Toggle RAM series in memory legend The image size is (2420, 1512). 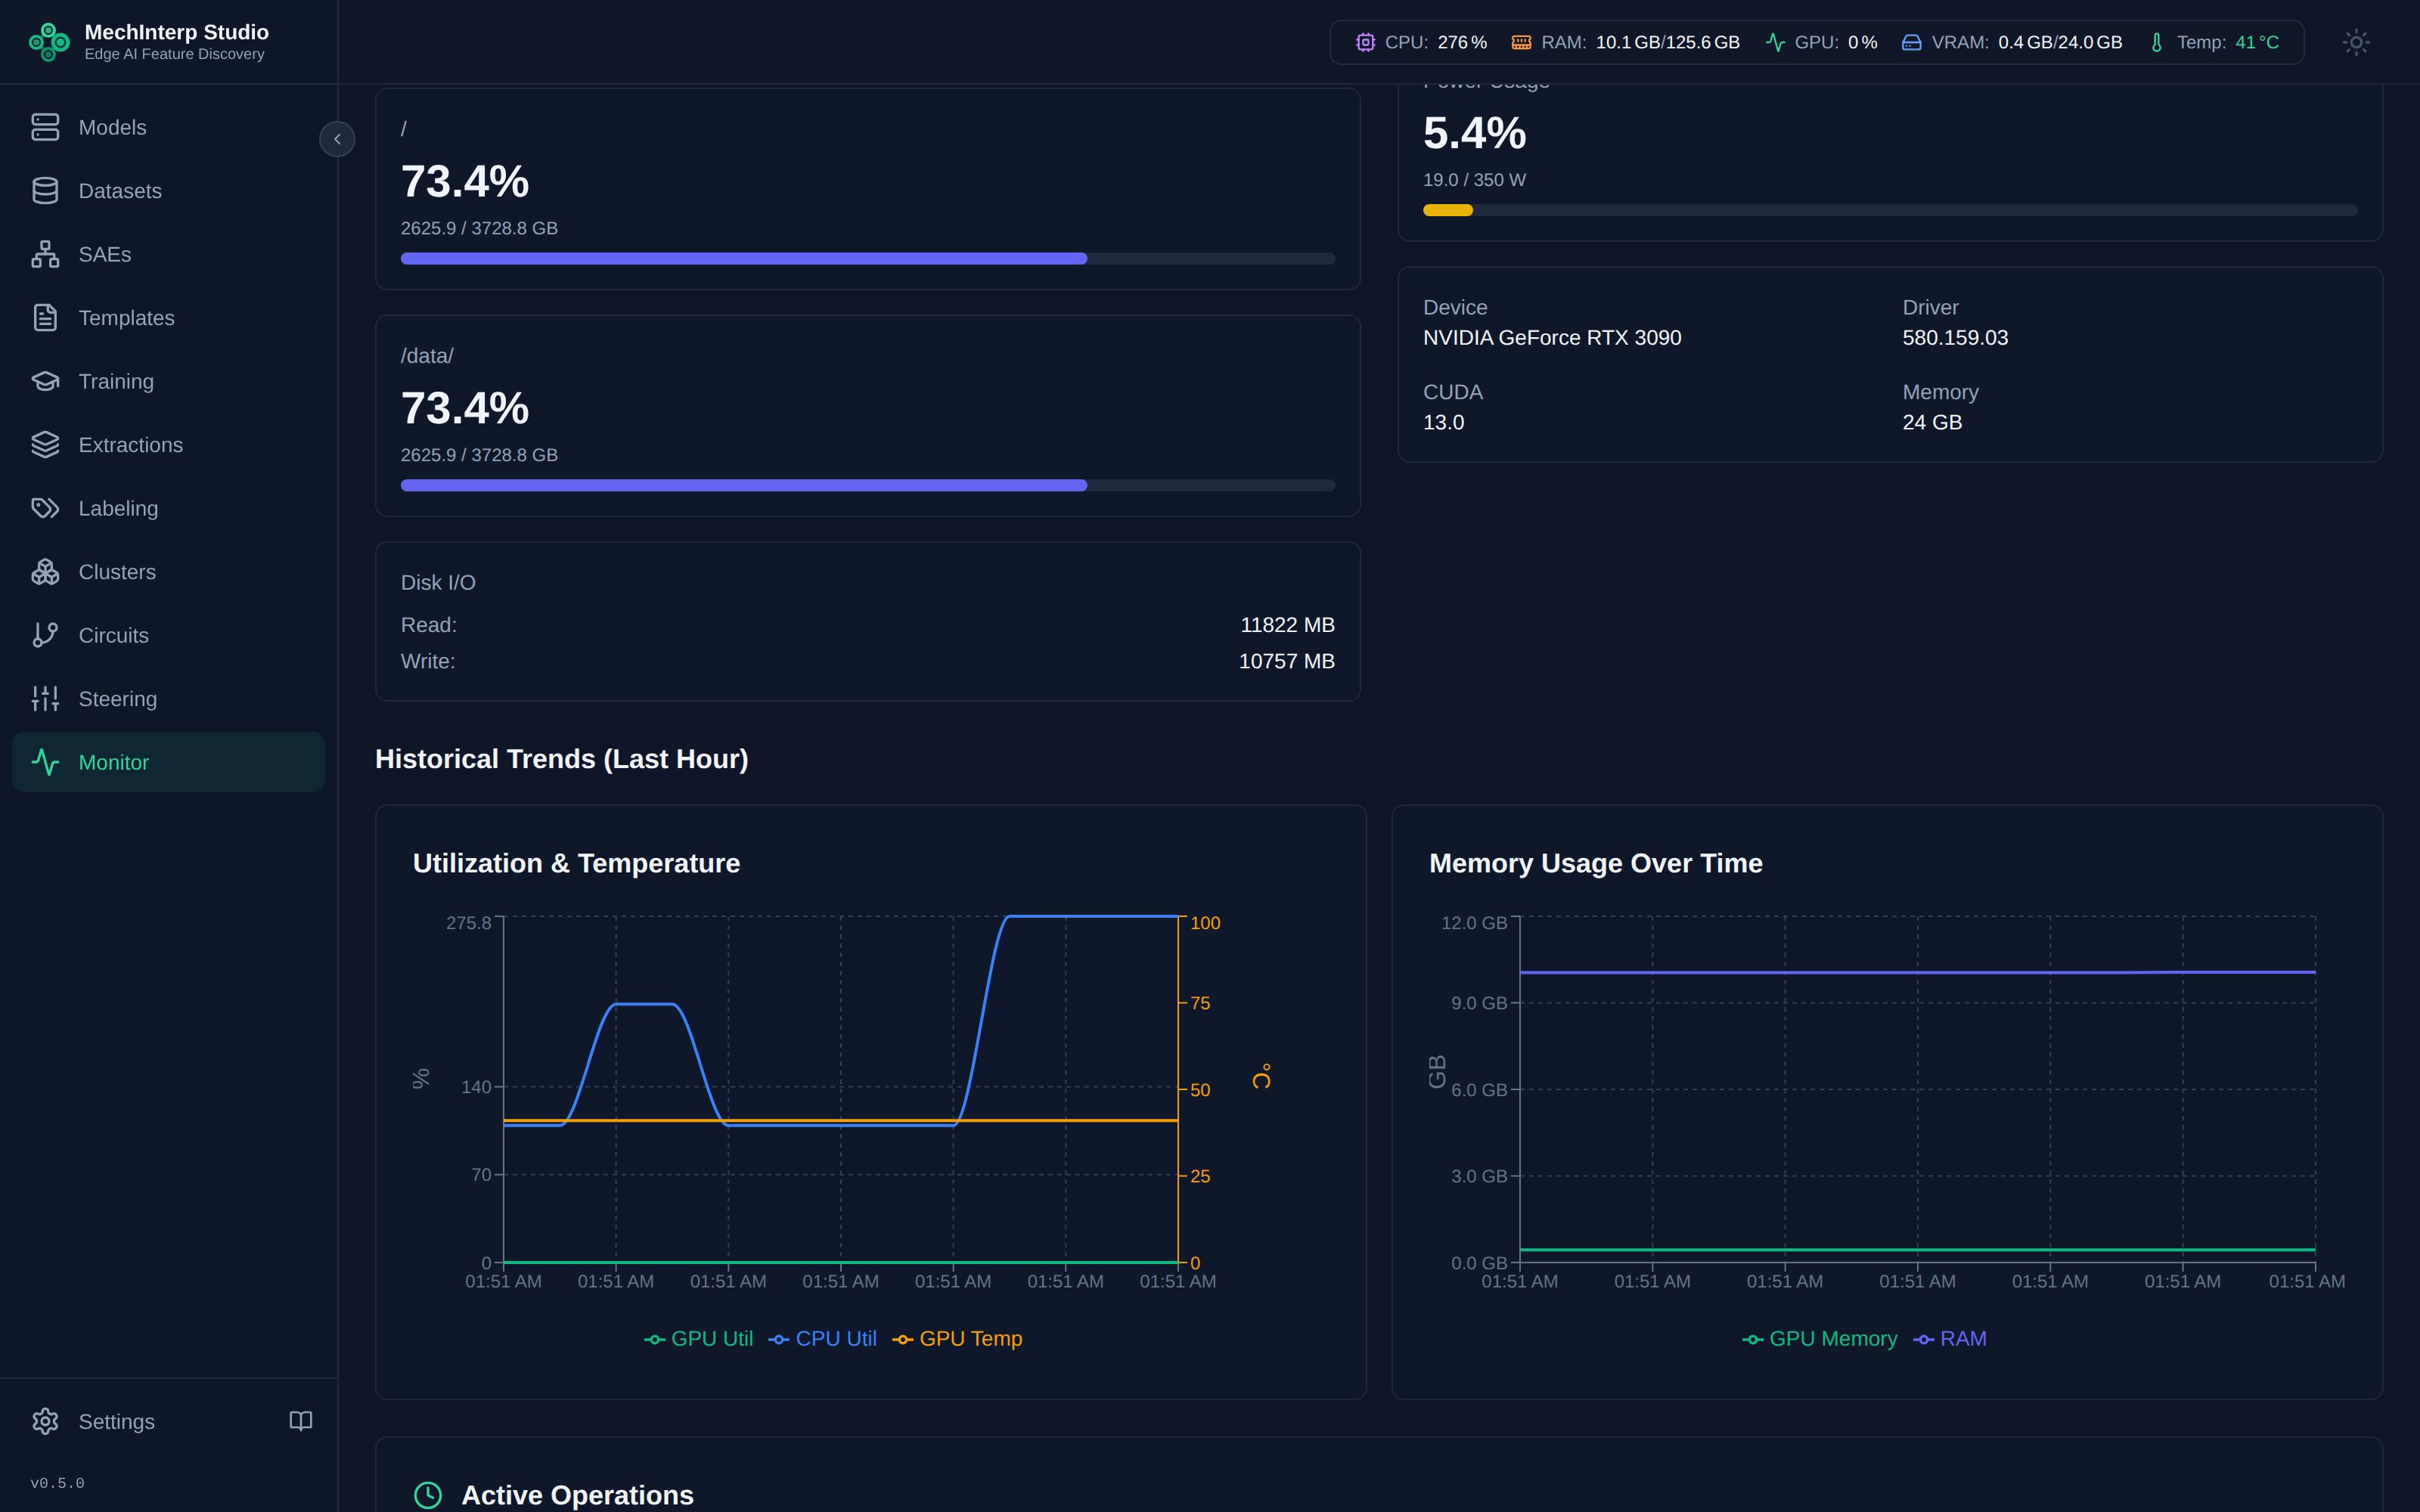coord(1949,1339)
